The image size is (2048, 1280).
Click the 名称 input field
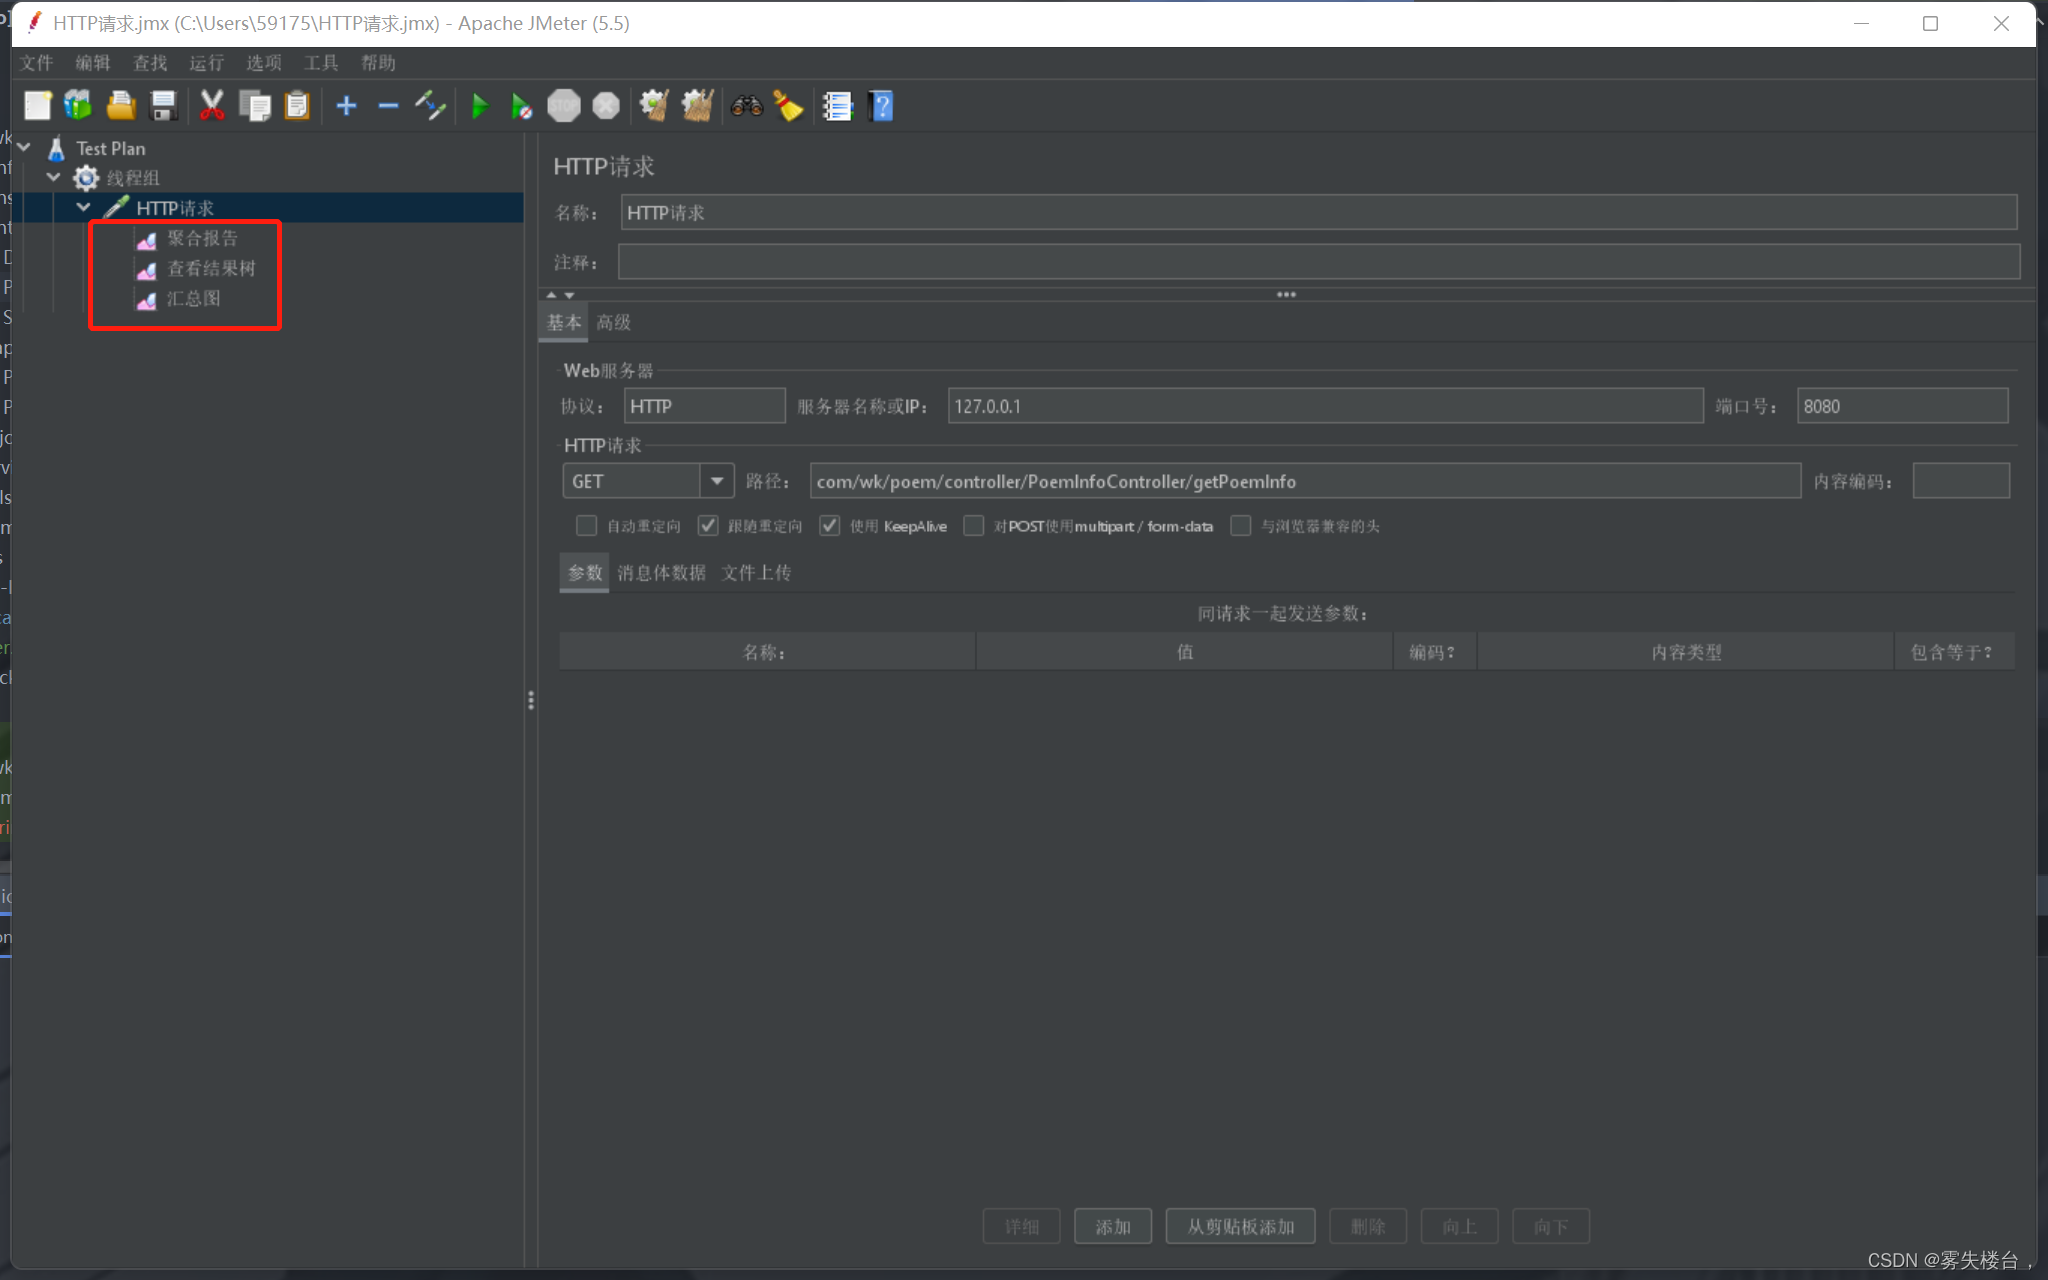tap(1318, 213)
